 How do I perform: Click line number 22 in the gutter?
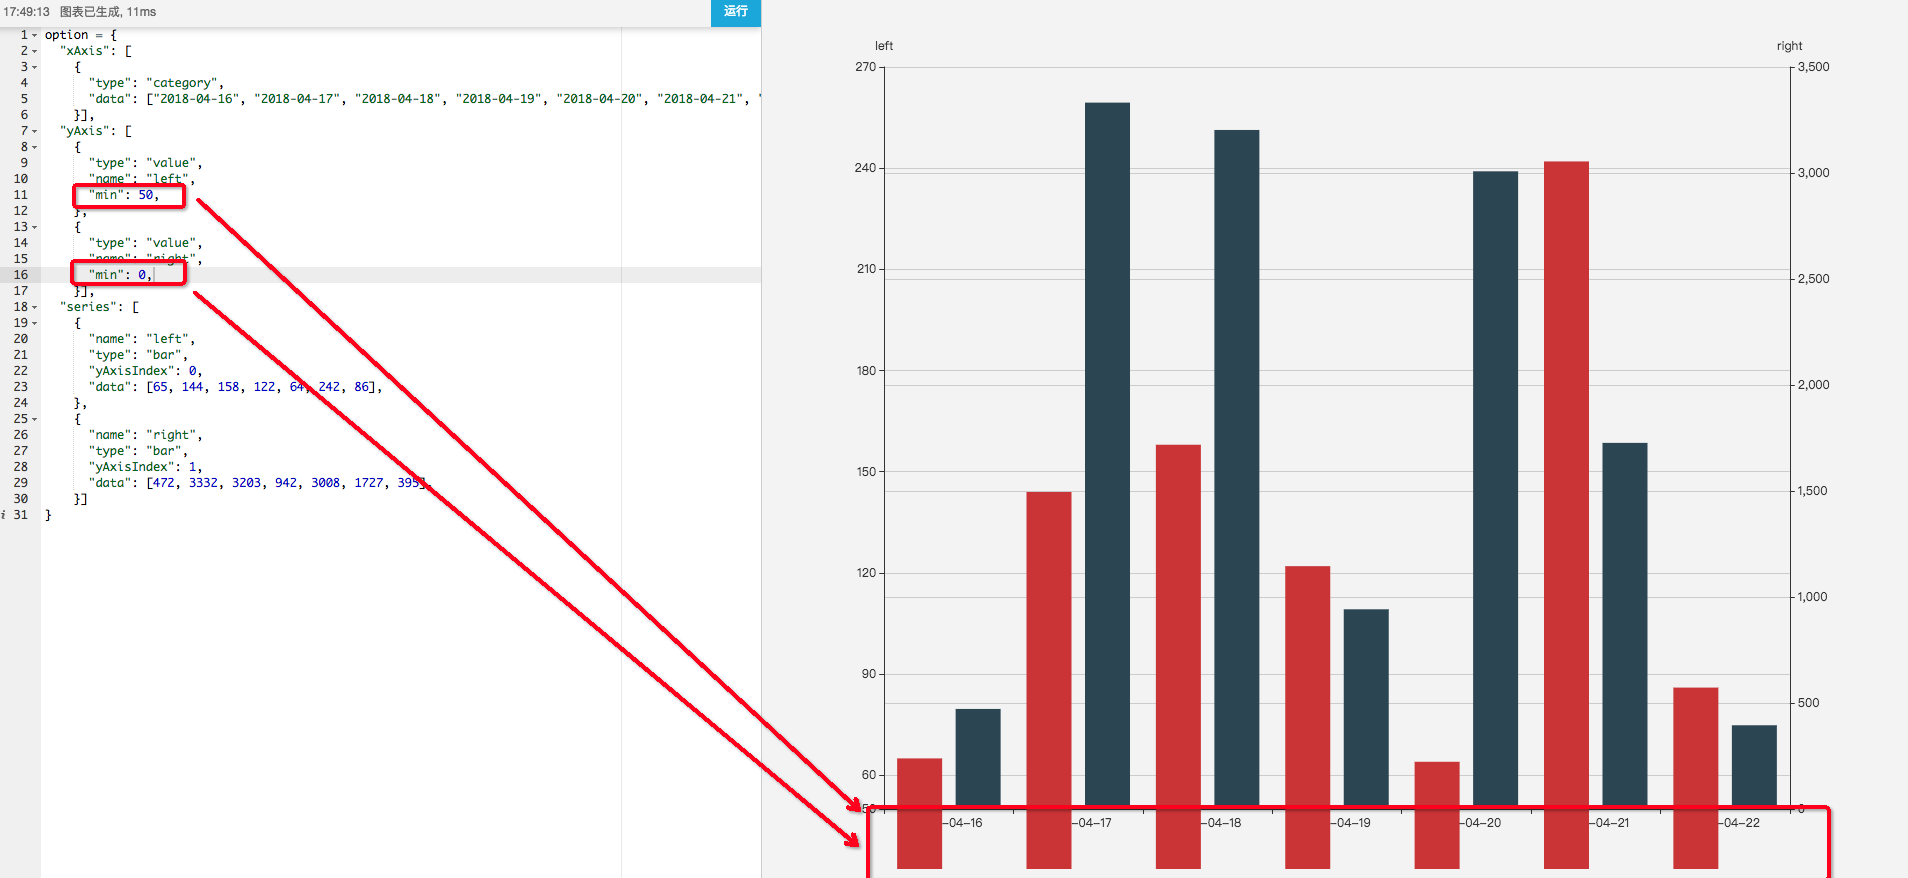(x=21, y=371)
